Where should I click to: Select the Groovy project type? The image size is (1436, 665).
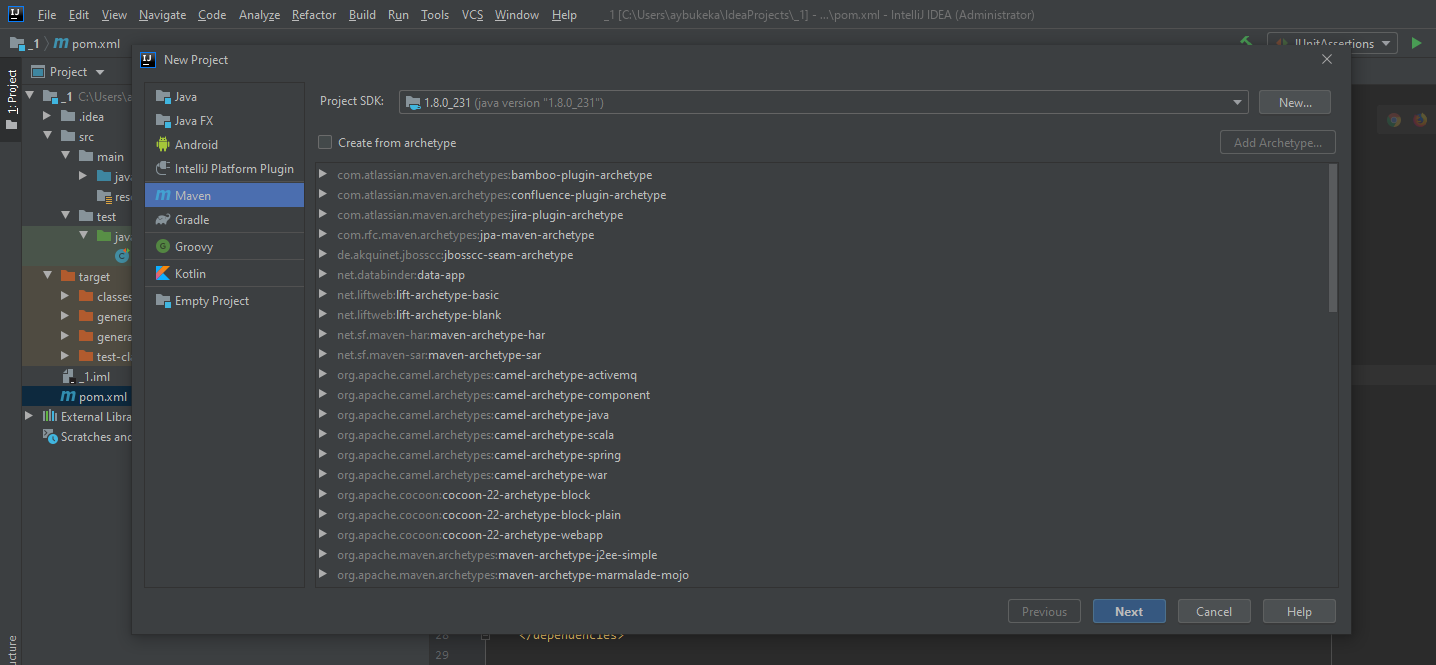(224, 247)
